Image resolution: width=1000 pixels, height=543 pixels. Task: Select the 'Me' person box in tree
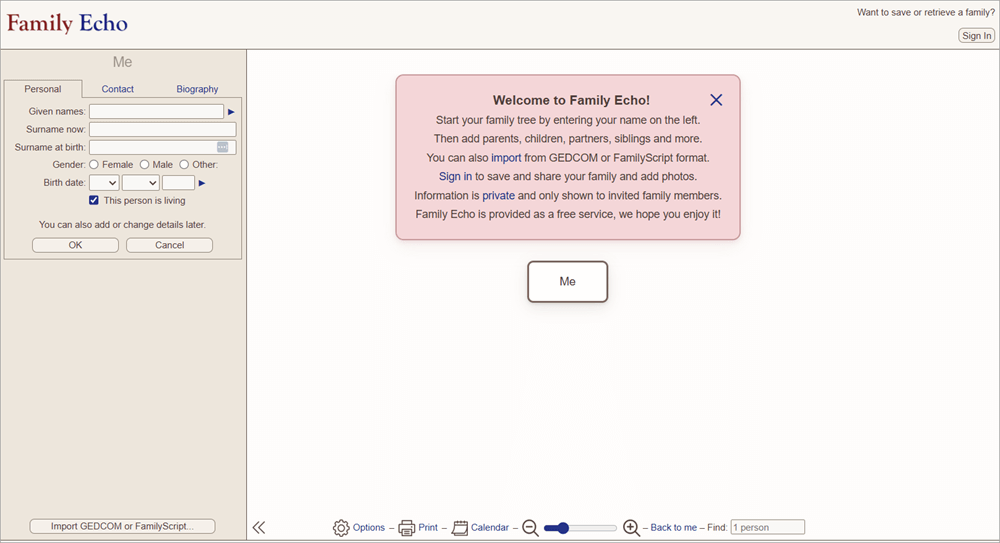(568, 281)
